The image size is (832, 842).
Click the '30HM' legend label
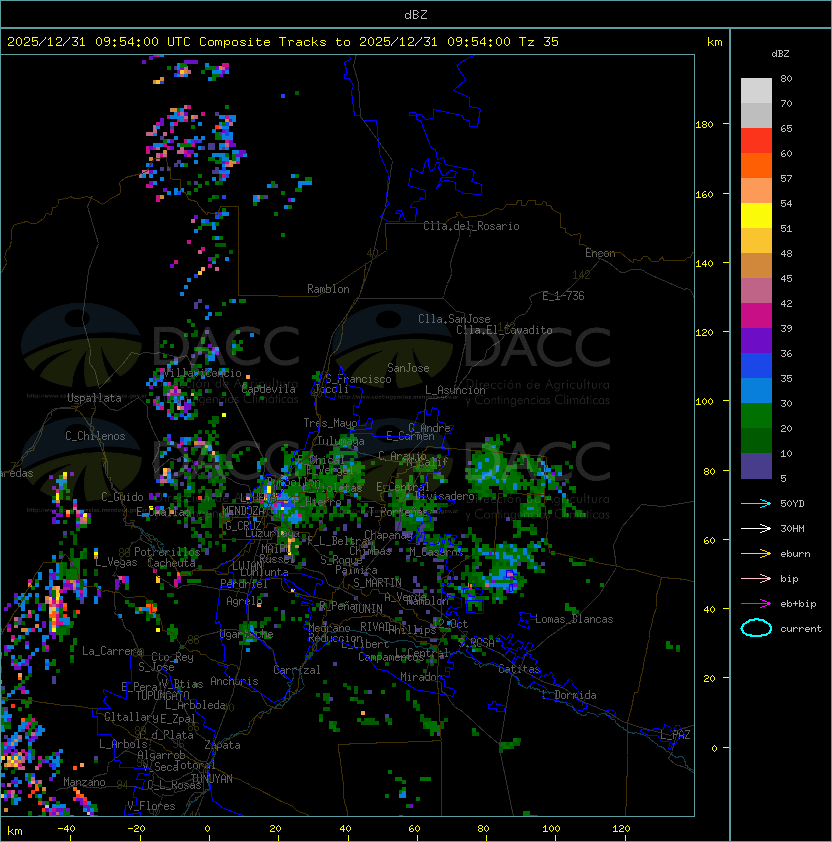(x=792, y=529)
